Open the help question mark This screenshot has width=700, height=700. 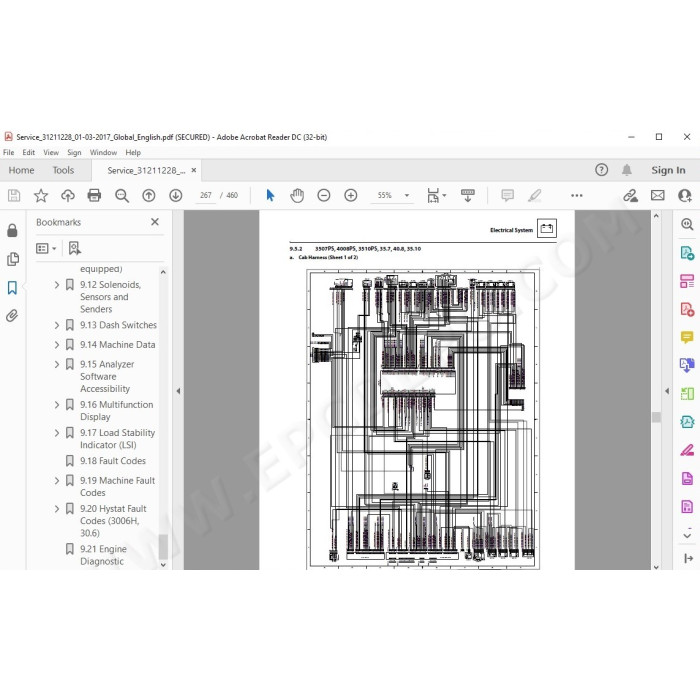(x=601, y=170)
